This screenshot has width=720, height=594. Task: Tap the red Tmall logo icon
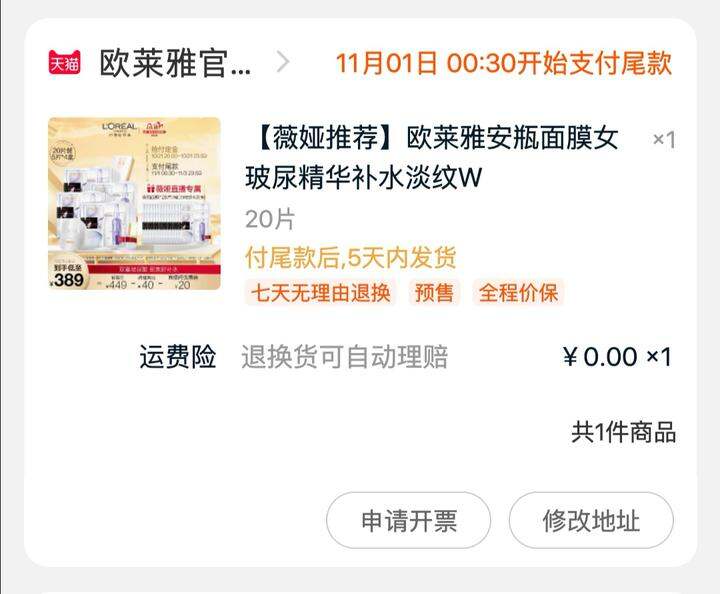click(65, 62)
